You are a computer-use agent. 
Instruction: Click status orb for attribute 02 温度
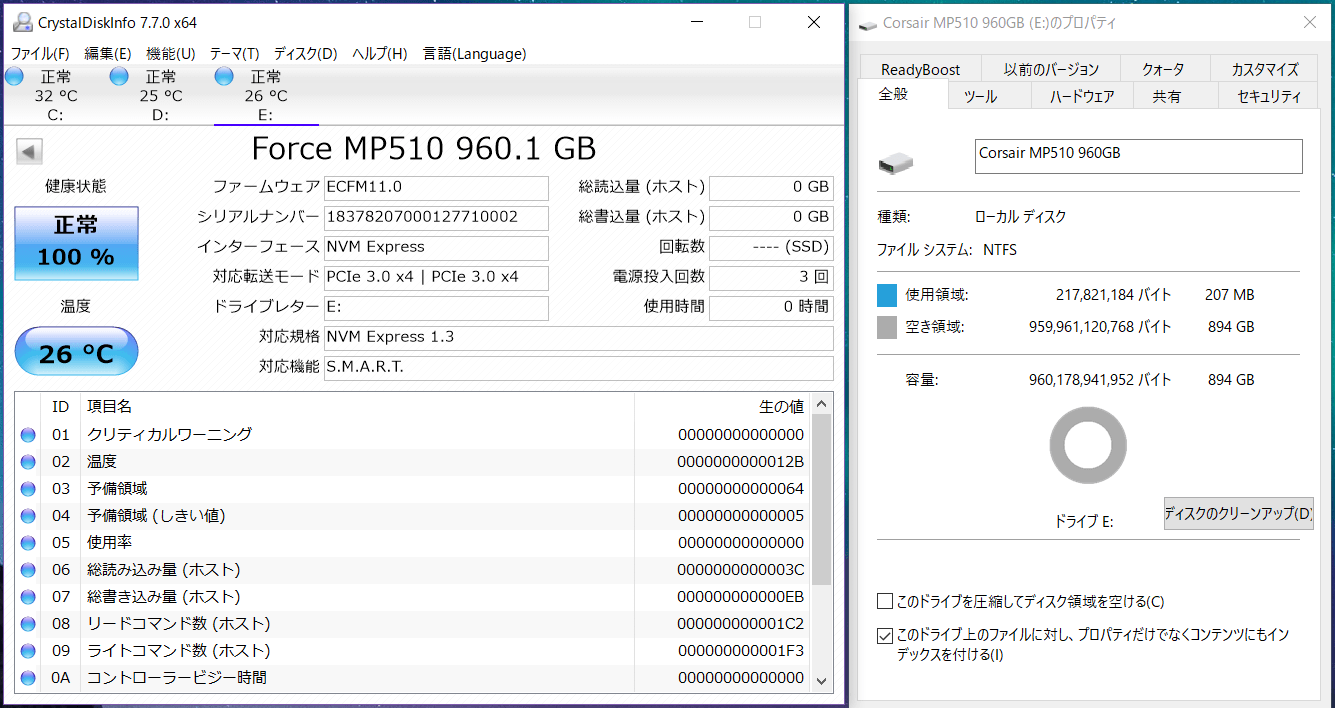(x=28, y=462)
